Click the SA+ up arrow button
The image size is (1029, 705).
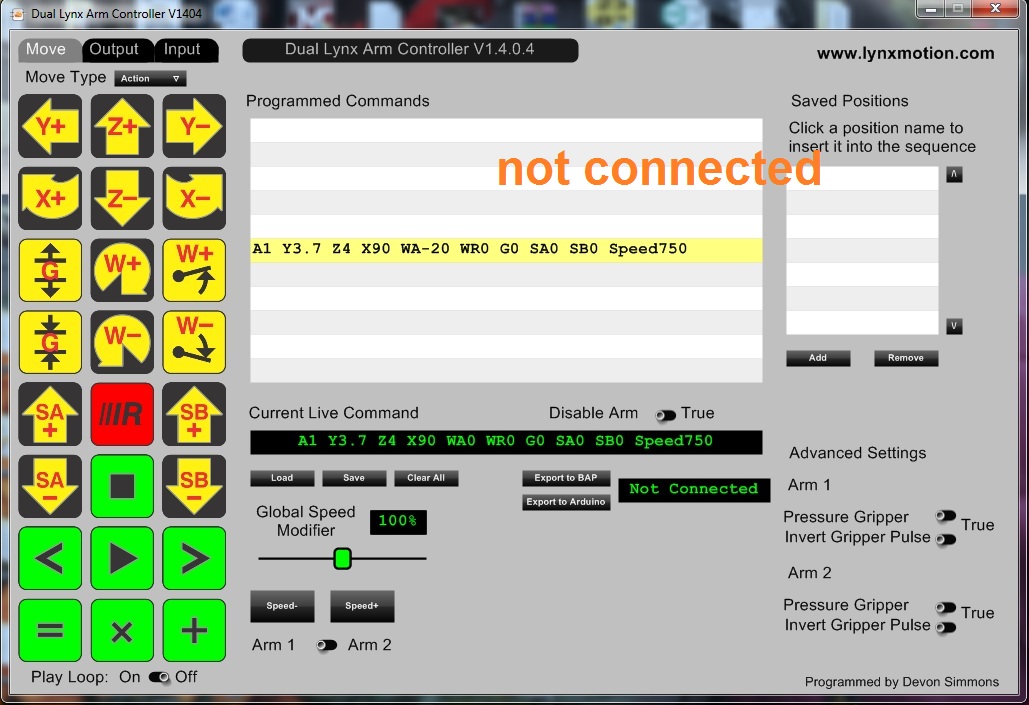[51, 414]
